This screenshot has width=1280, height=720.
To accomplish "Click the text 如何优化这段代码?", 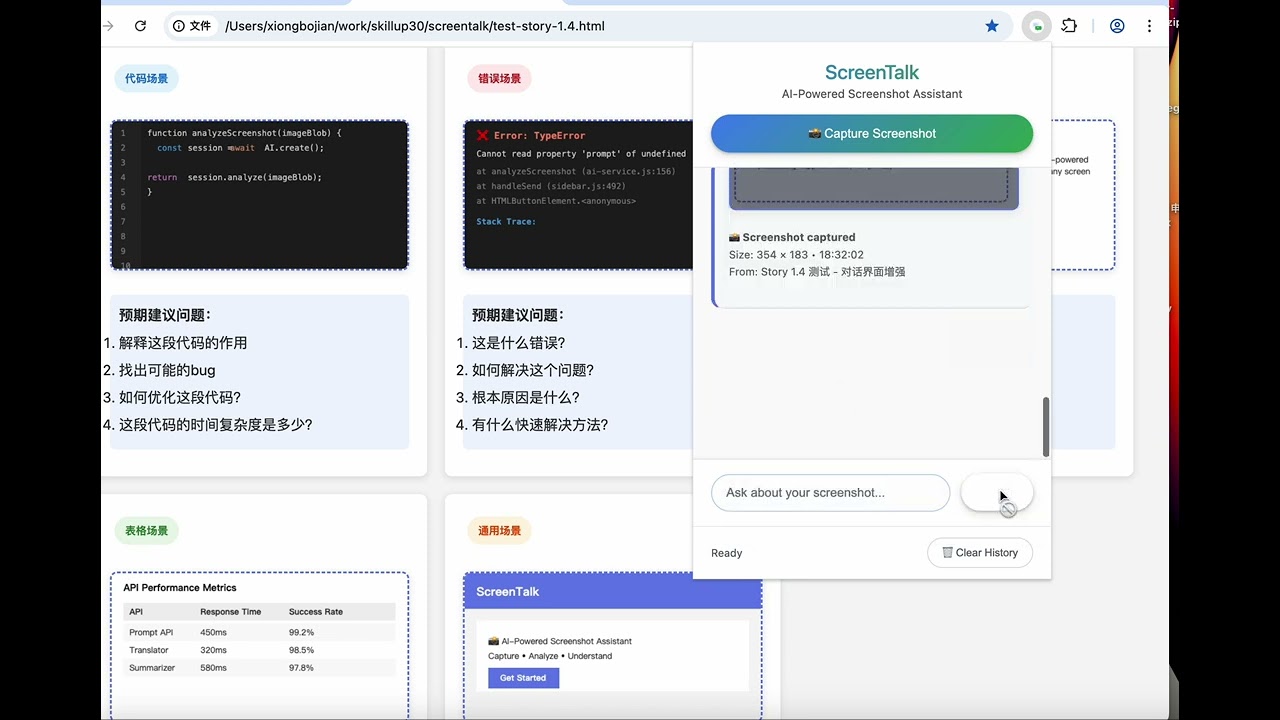I will tap(180, 397).
